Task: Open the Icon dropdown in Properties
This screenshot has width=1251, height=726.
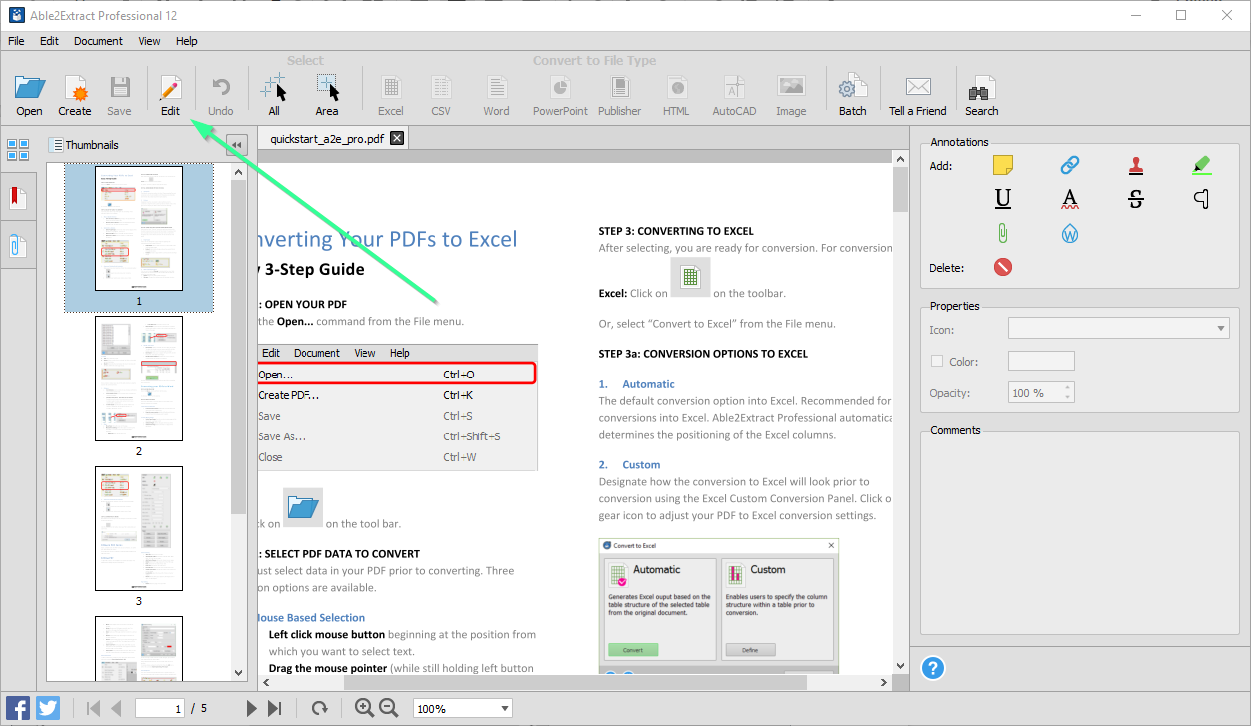Action: (x=1119, y=328)
